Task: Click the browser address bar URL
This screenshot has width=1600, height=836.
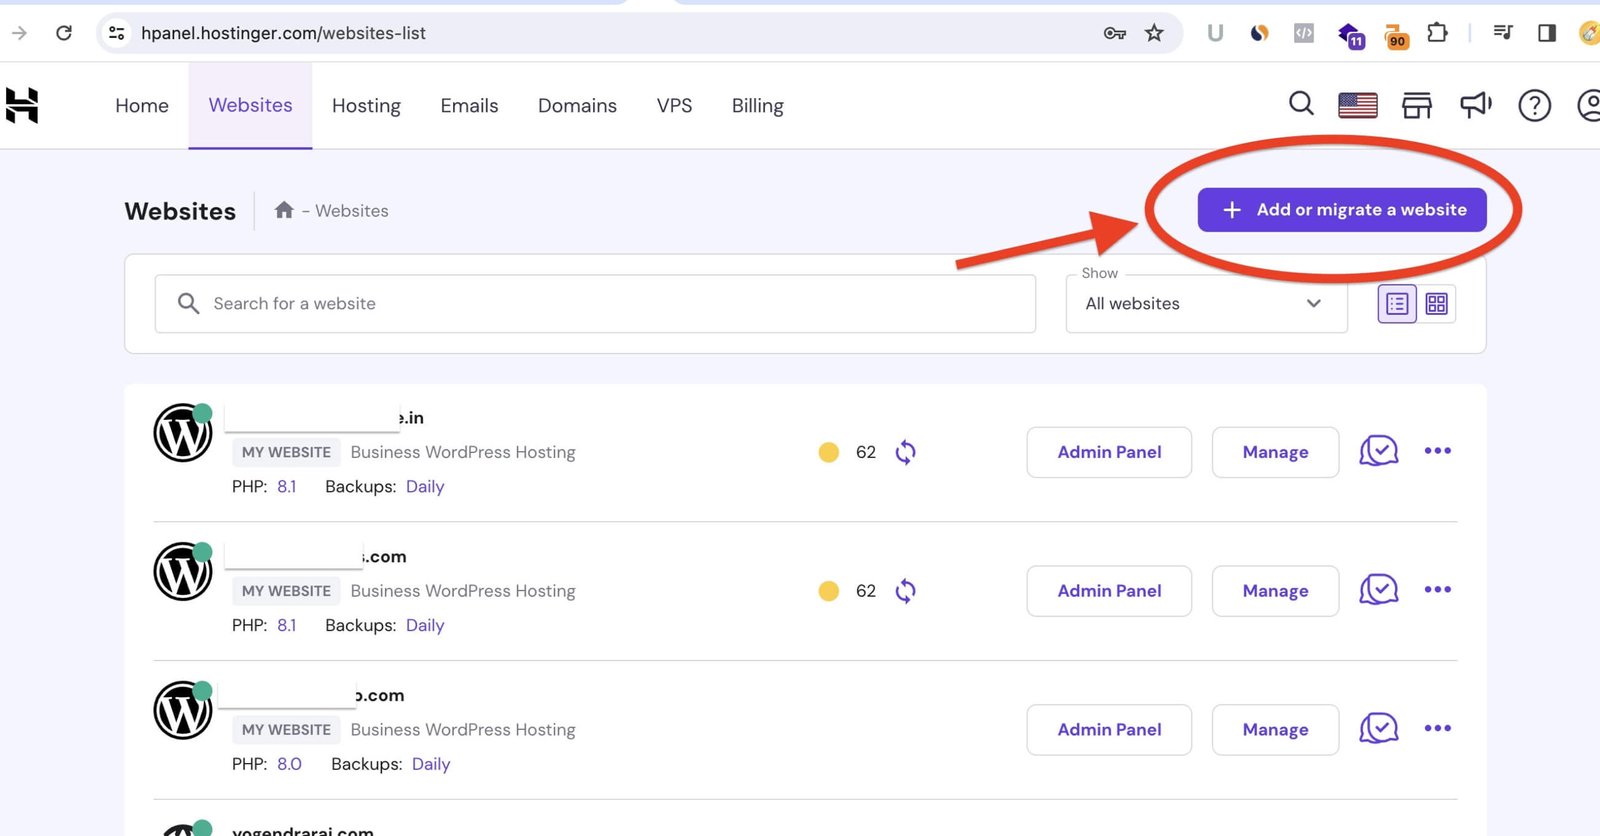Action: 283,33
